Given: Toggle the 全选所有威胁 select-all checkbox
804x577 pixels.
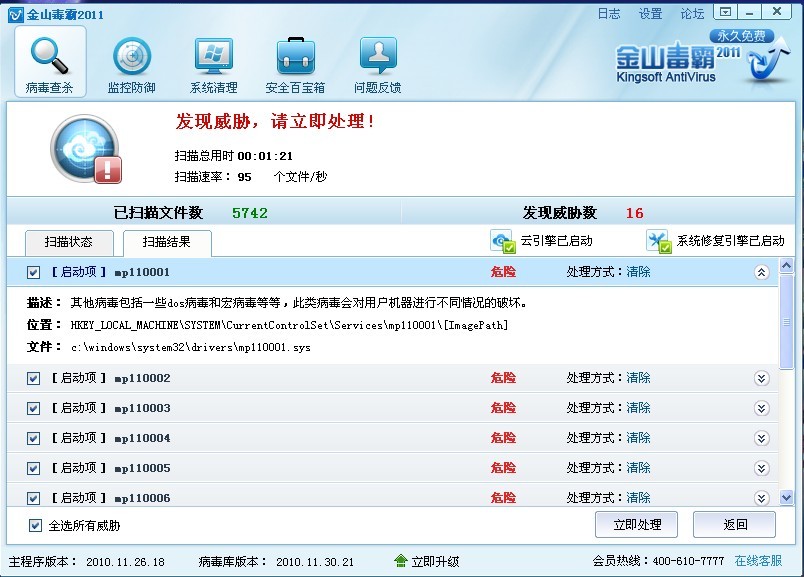Looking at the screenshot, I should coord(35,525).
